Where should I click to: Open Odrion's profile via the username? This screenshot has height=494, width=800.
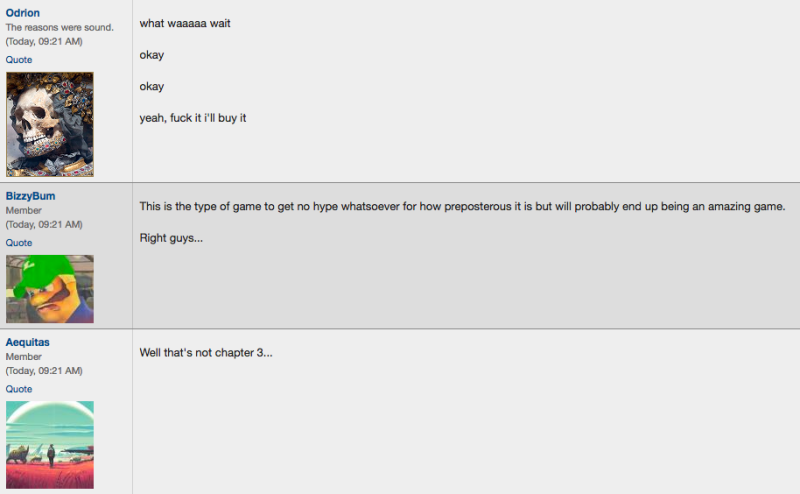[x=22, y=13]
